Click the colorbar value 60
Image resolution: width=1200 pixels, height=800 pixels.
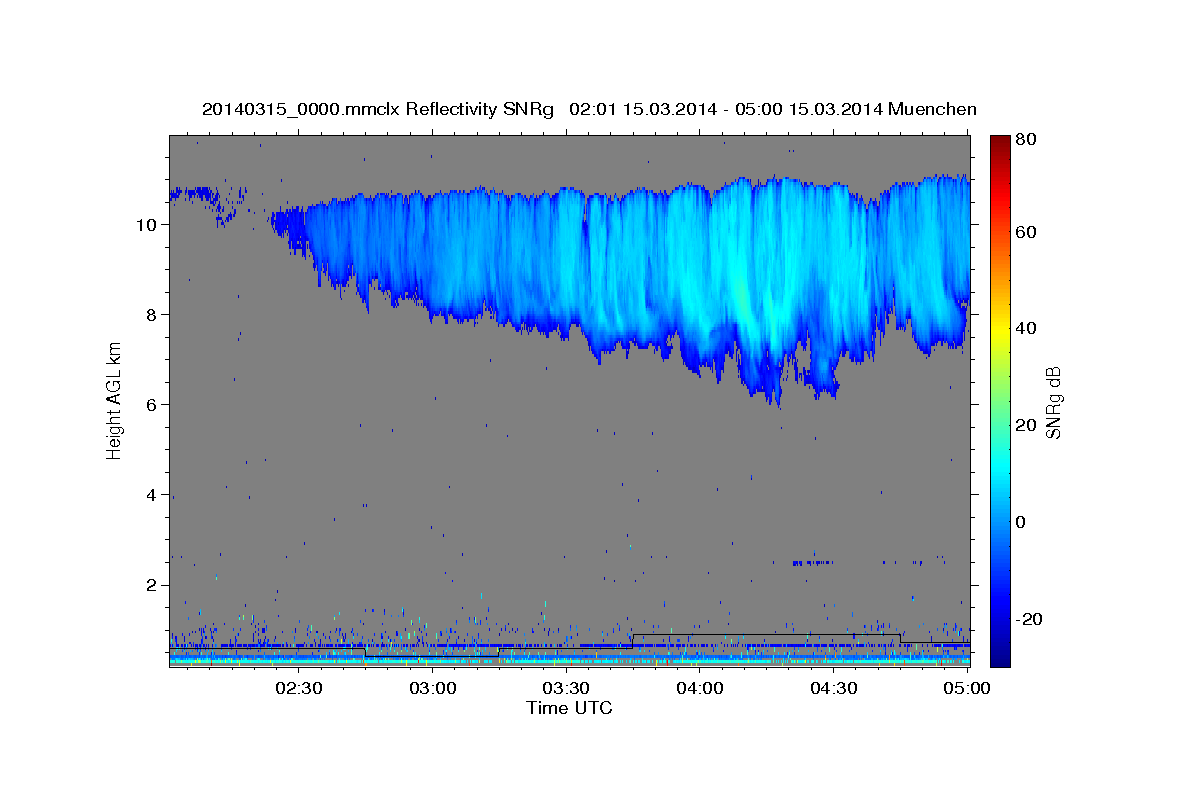[1026, 232]
